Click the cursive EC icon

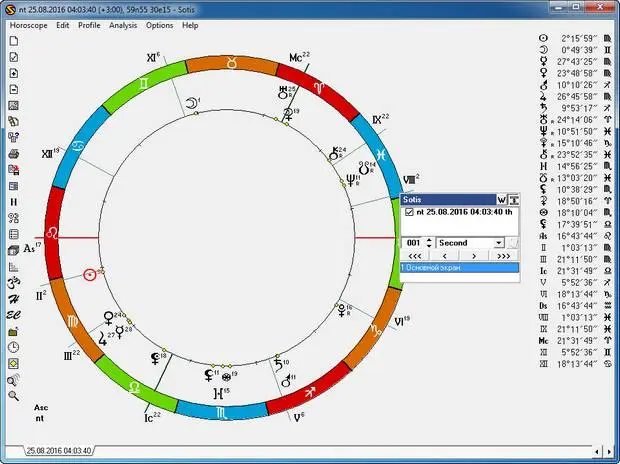tap(13, 315)
